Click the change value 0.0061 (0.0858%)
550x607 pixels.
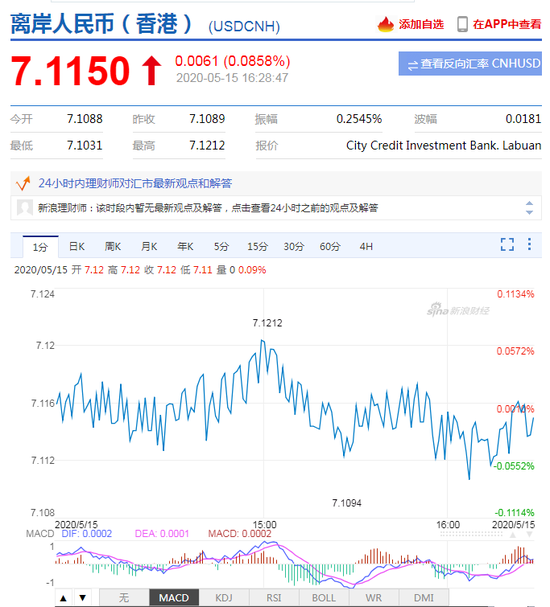232,61
